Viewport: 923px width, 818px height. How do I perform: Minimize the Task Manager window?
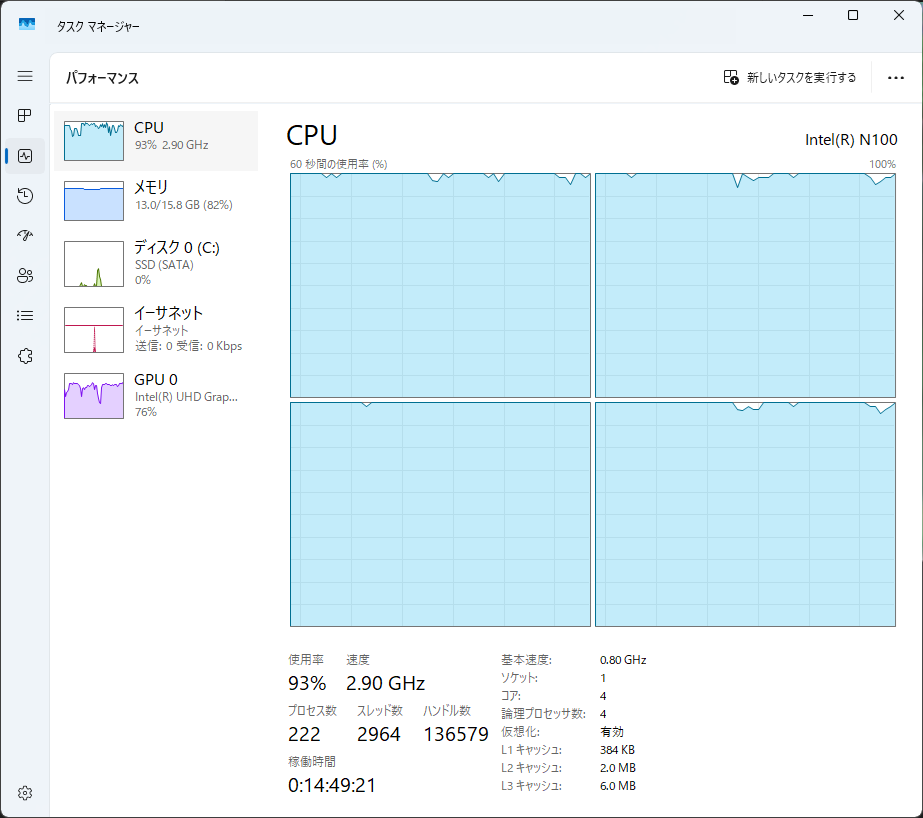point(808,15)
